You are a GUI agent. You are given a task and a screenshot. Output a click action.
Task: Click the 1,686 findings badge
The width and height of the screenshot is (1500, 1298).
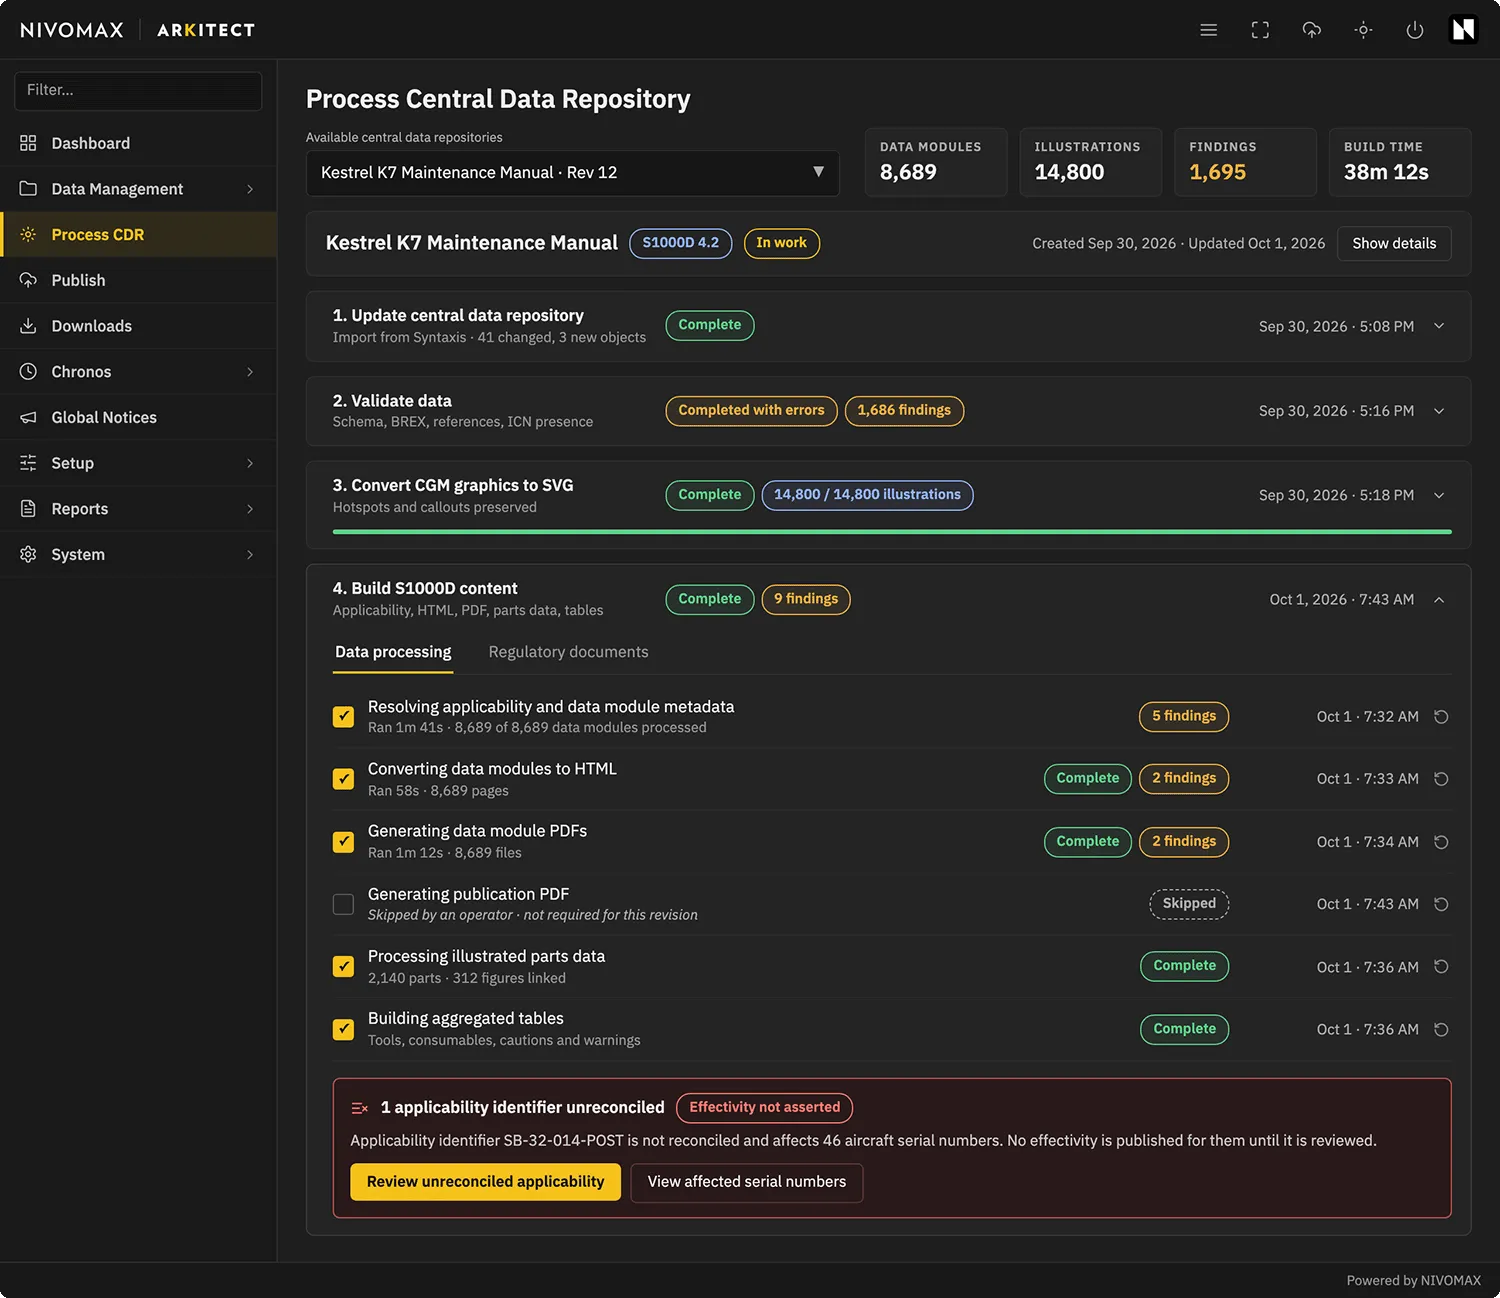click(x=904, y=411)
